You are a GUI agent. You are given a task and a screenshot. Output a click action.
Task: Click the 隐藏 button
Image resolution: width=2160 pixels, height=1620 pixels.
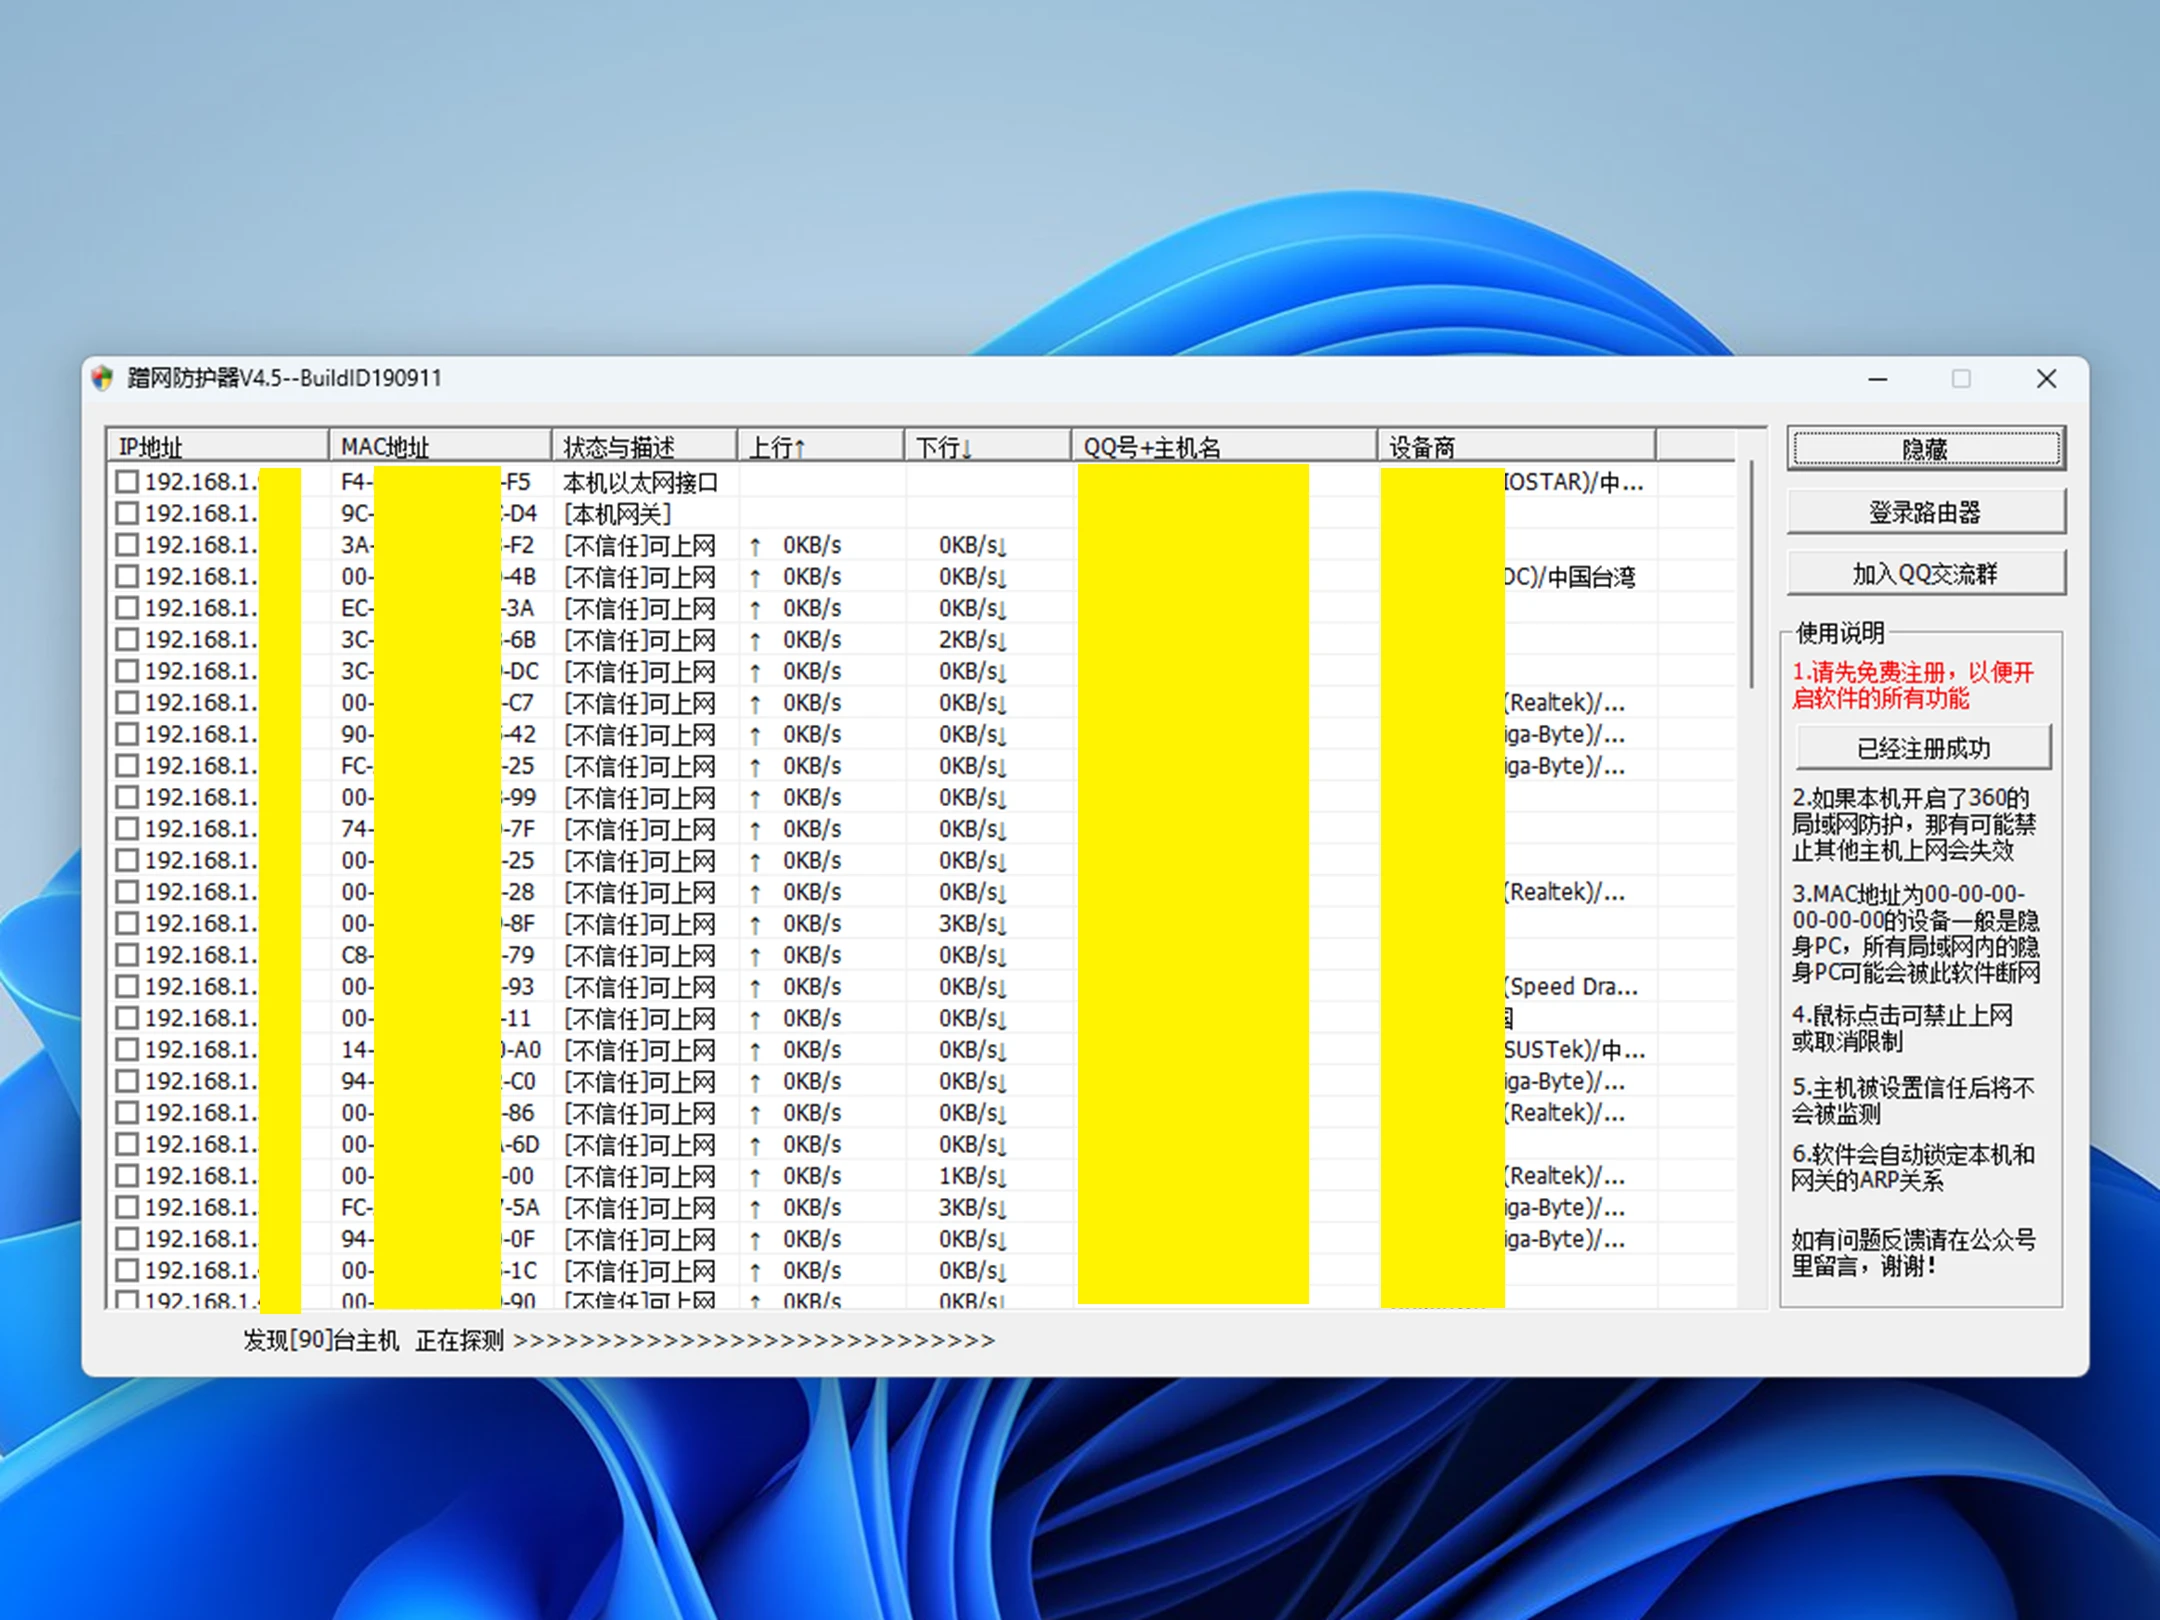coord(1925,449)
